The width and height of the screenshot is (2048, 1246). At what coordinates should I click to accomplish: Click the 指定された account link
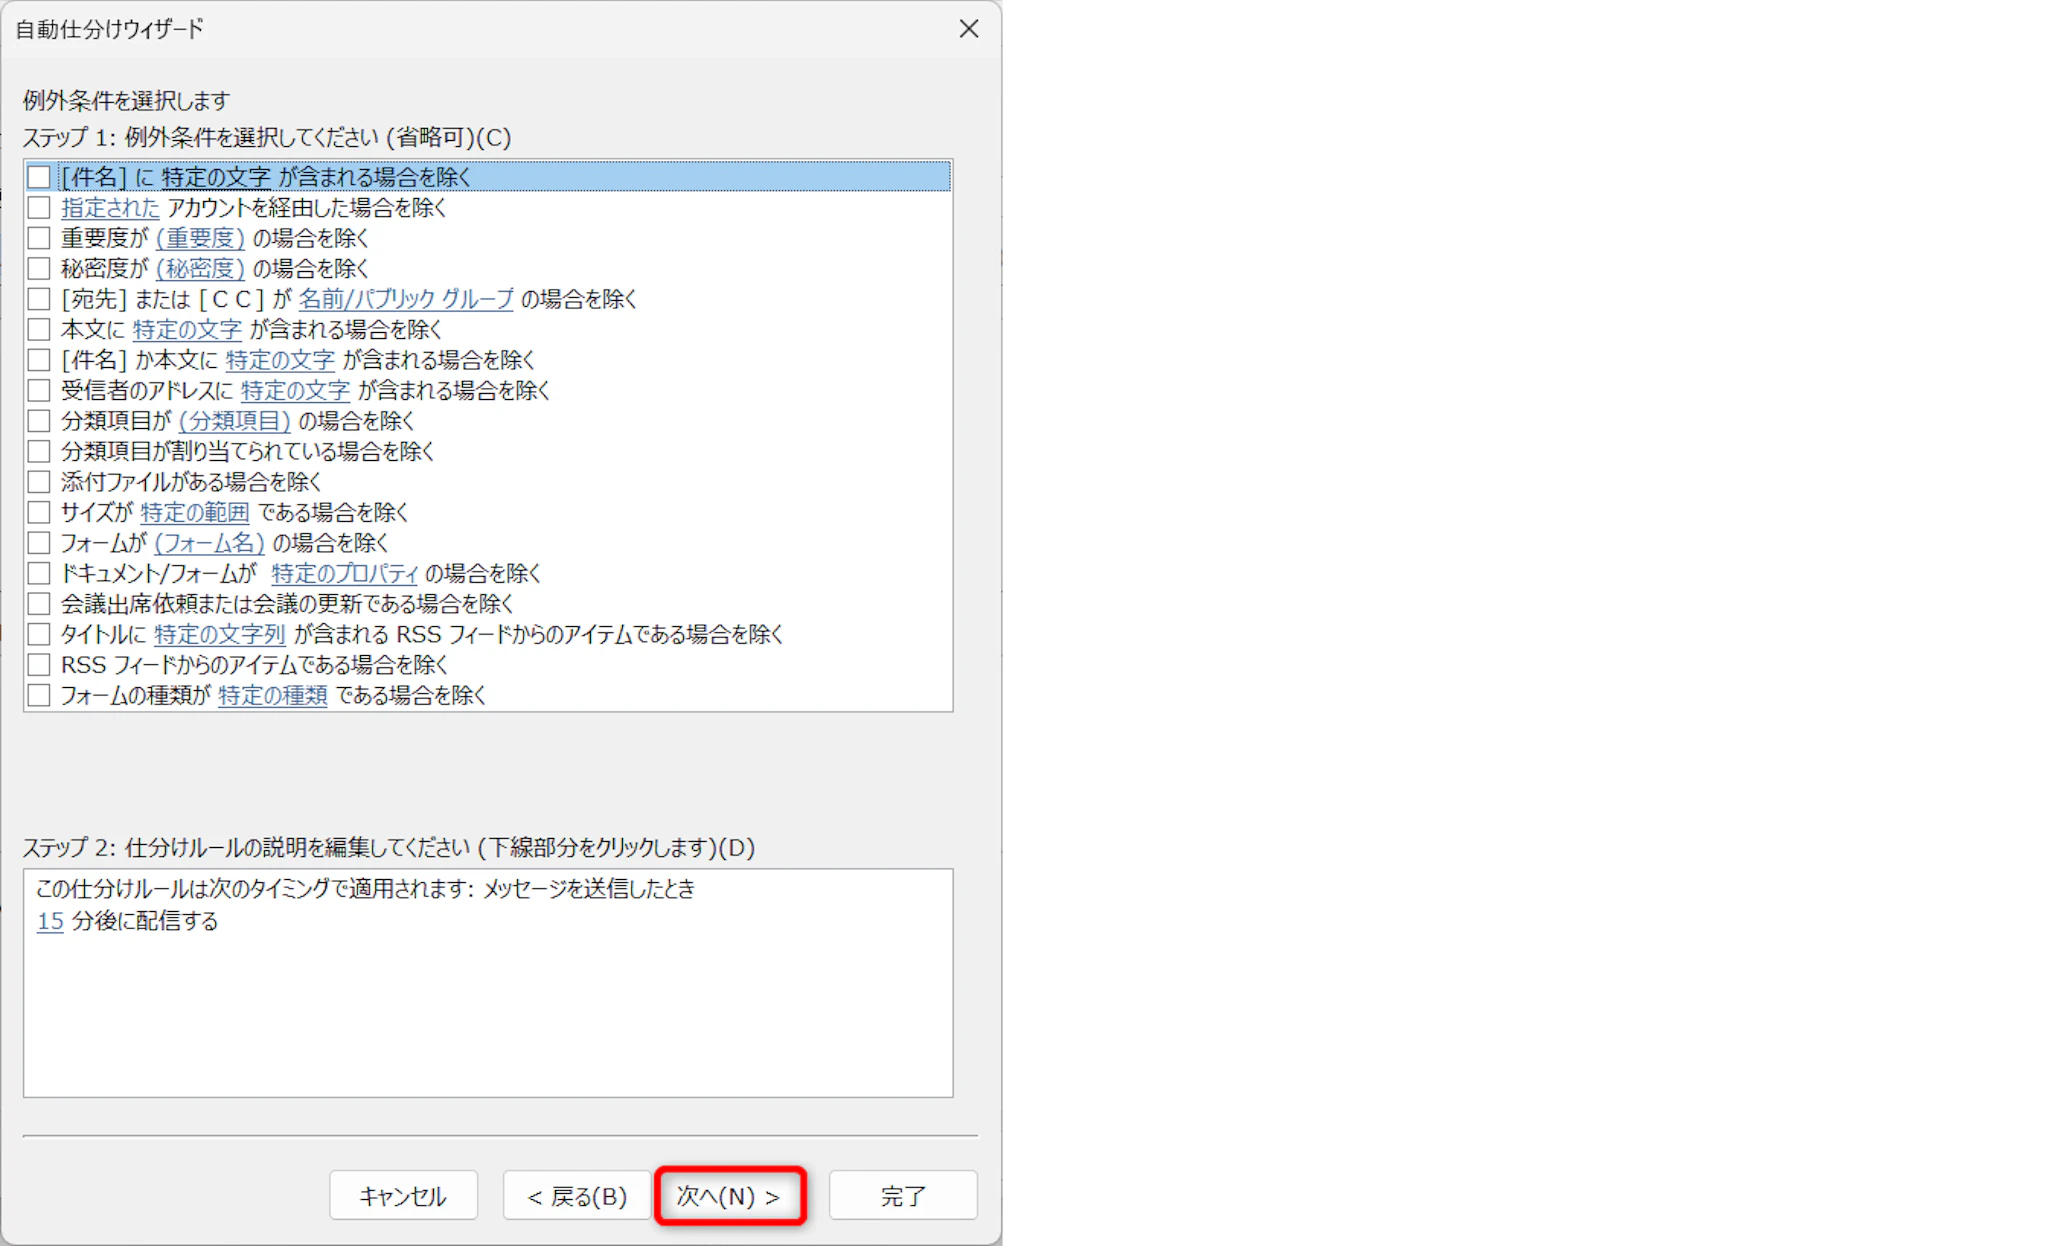pos(110,208)
